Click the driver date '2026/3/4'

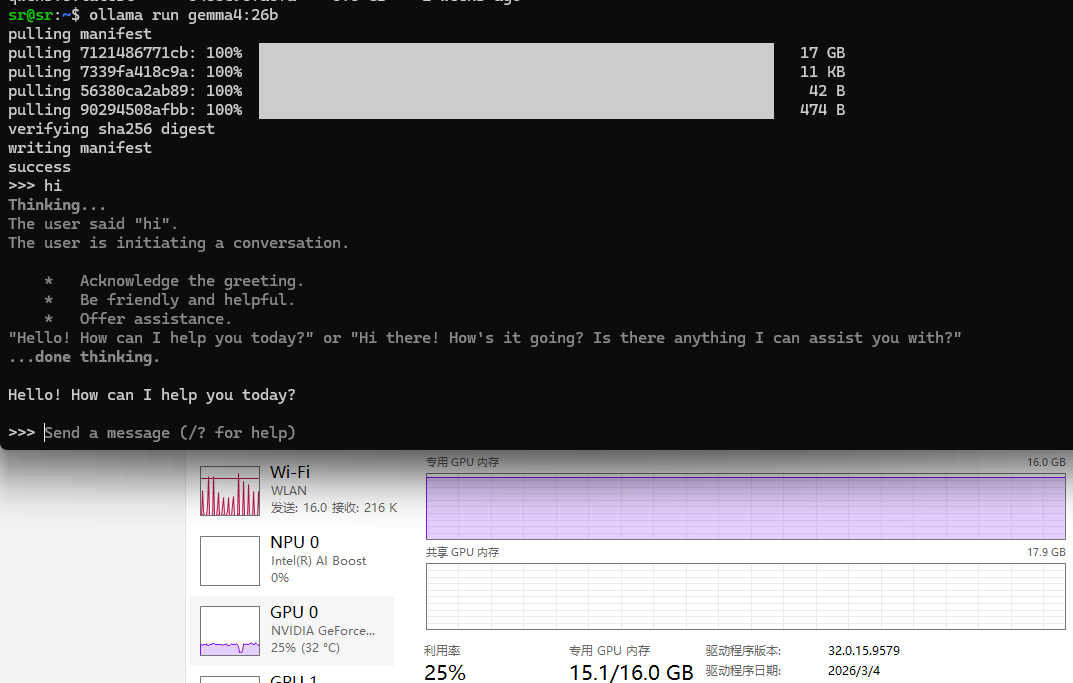tap(854, 671)
